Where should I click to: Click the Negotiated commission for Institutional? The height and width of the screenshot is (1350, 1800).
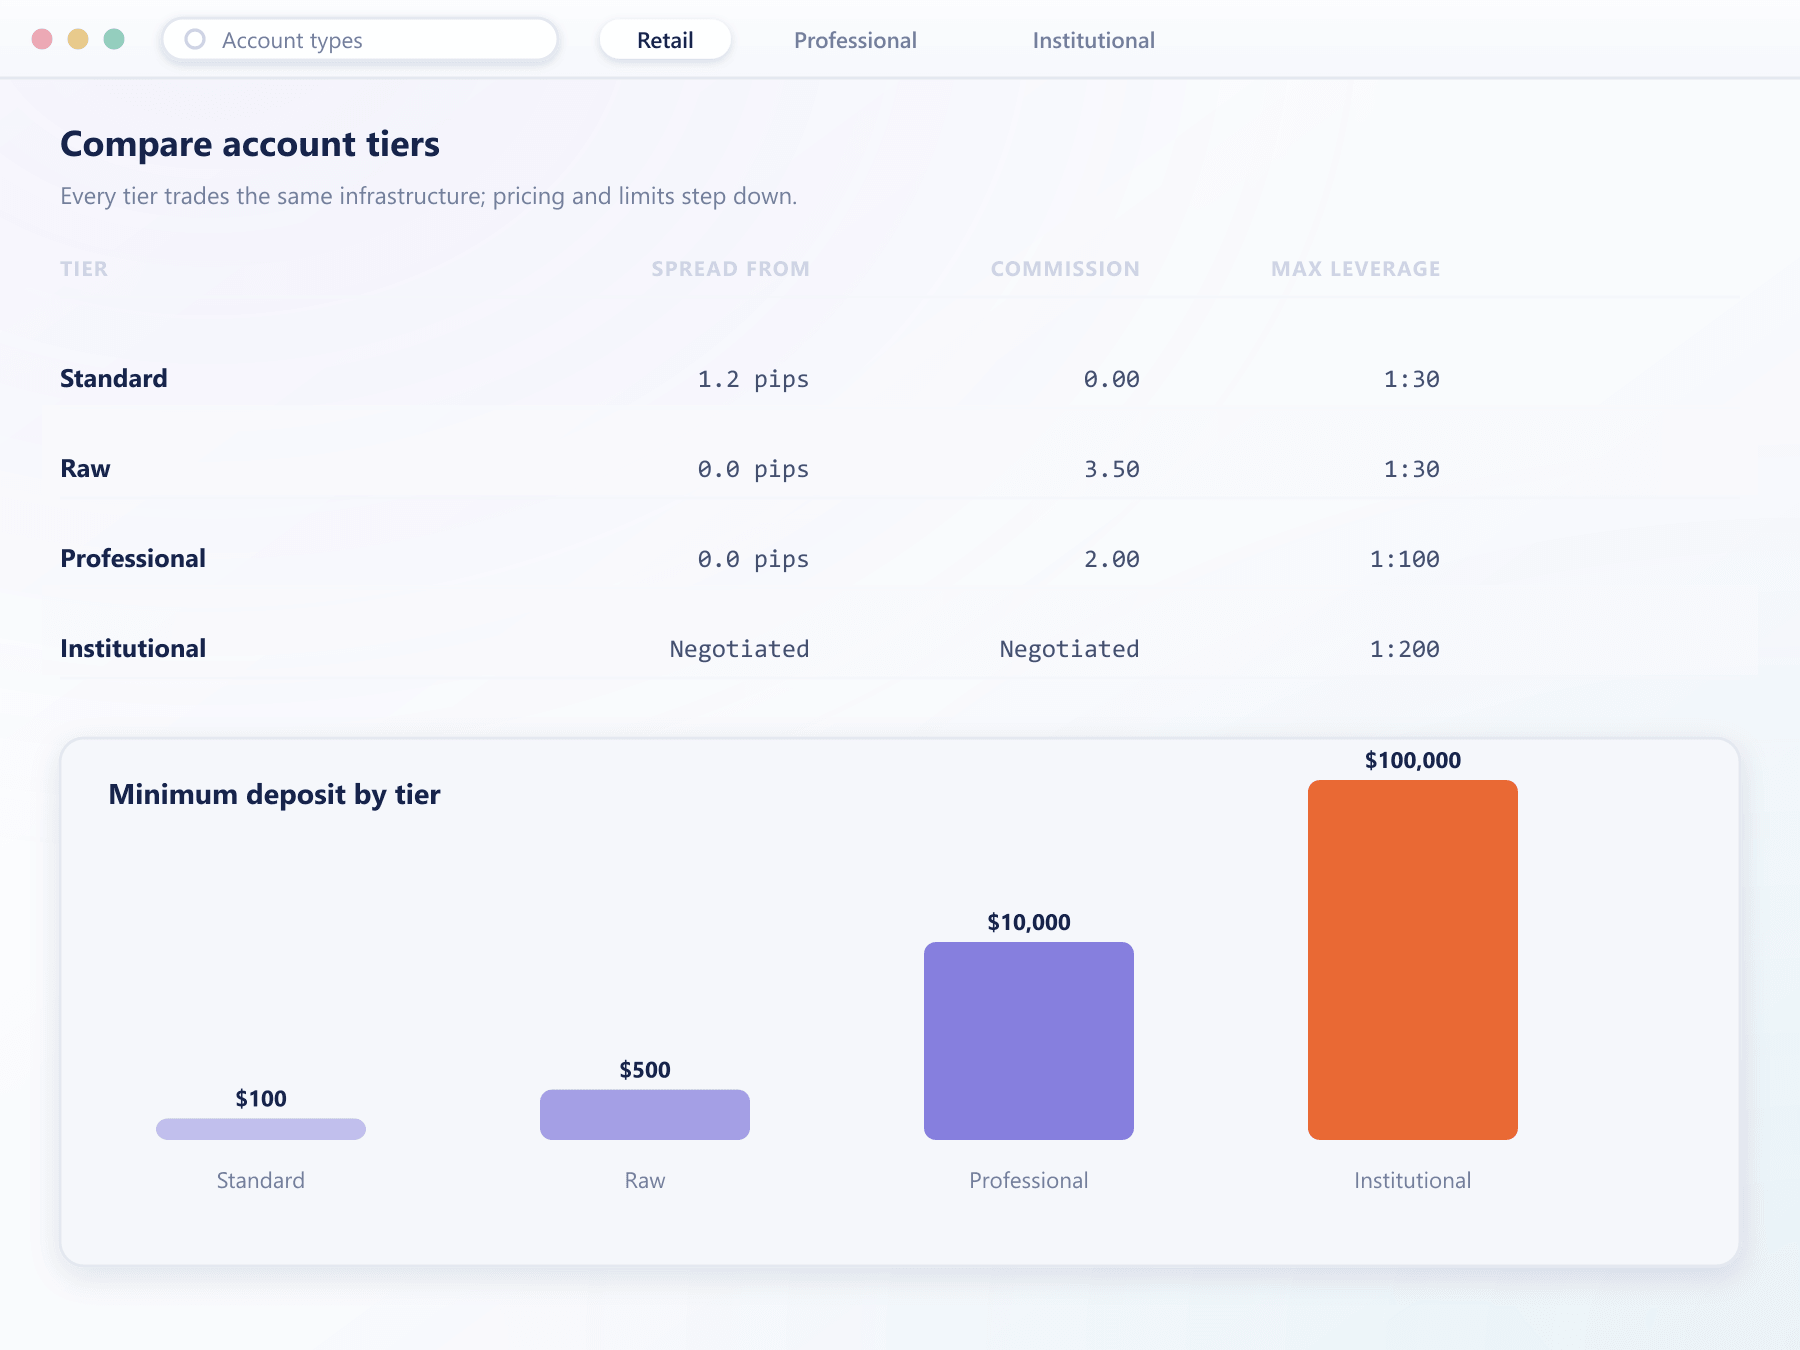[x=1069, y=649]
